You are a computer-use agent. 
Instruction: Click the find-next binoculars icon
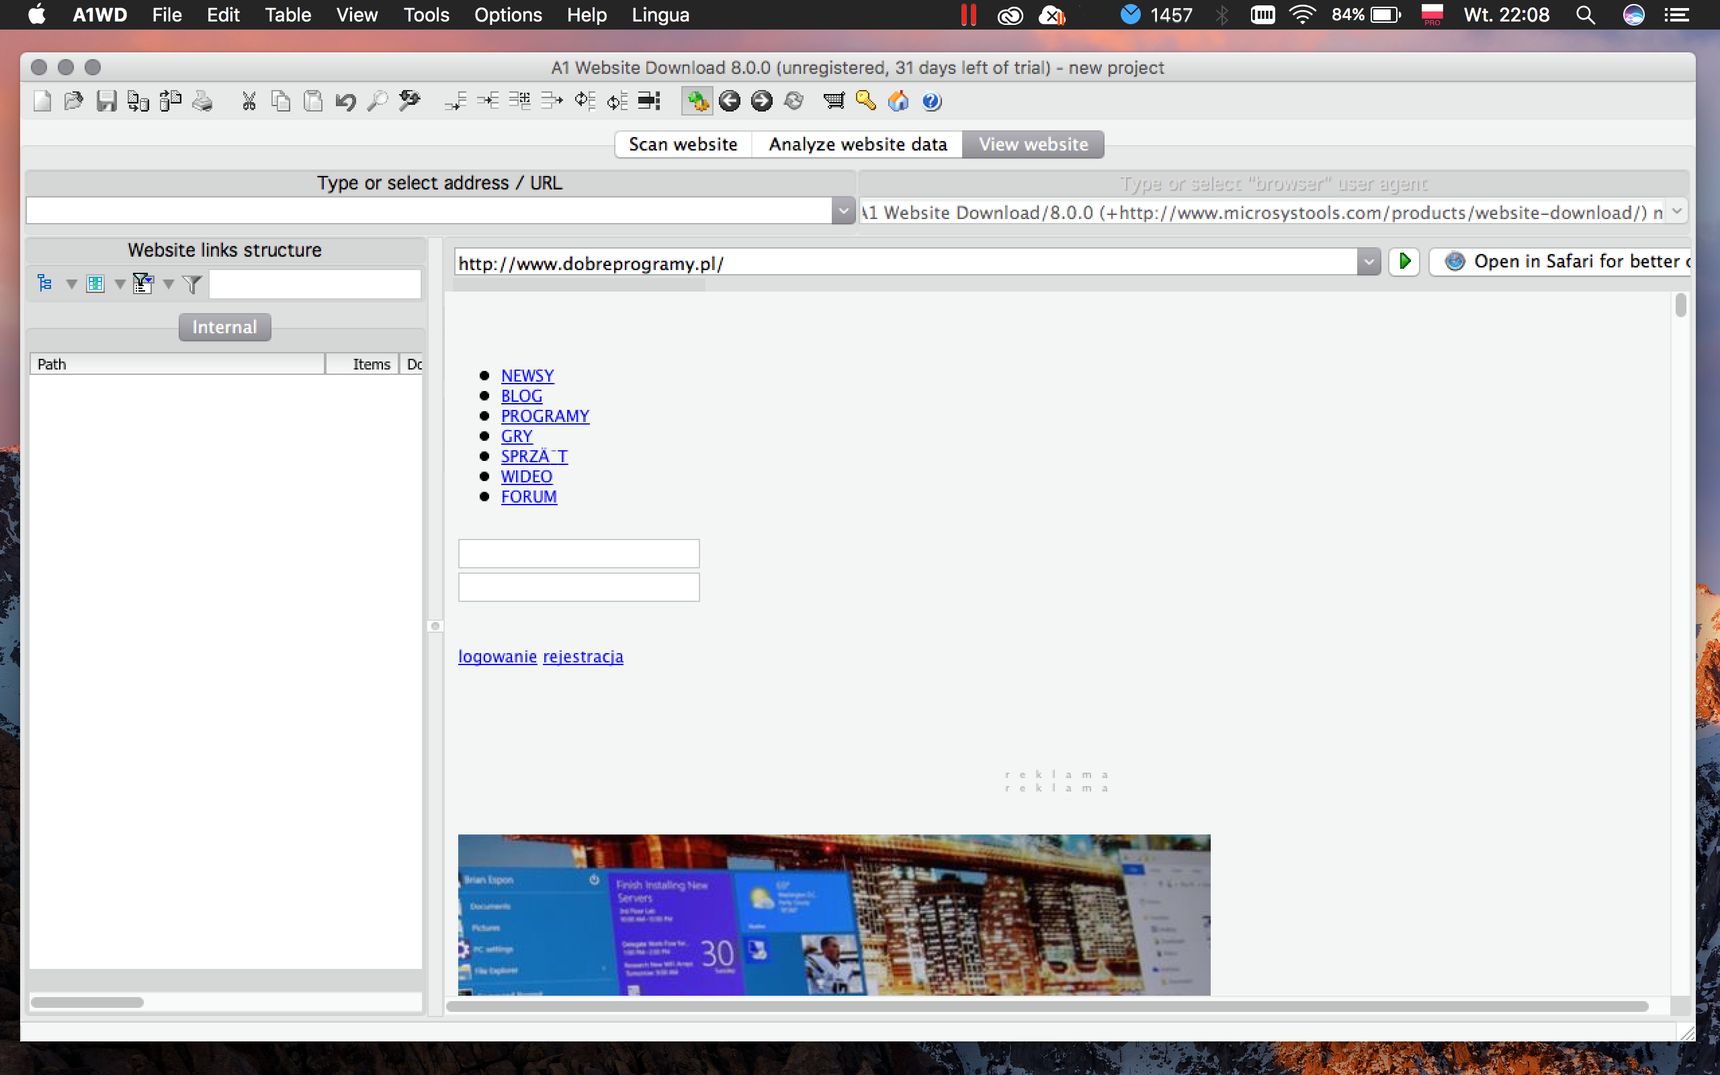point(409,101)
